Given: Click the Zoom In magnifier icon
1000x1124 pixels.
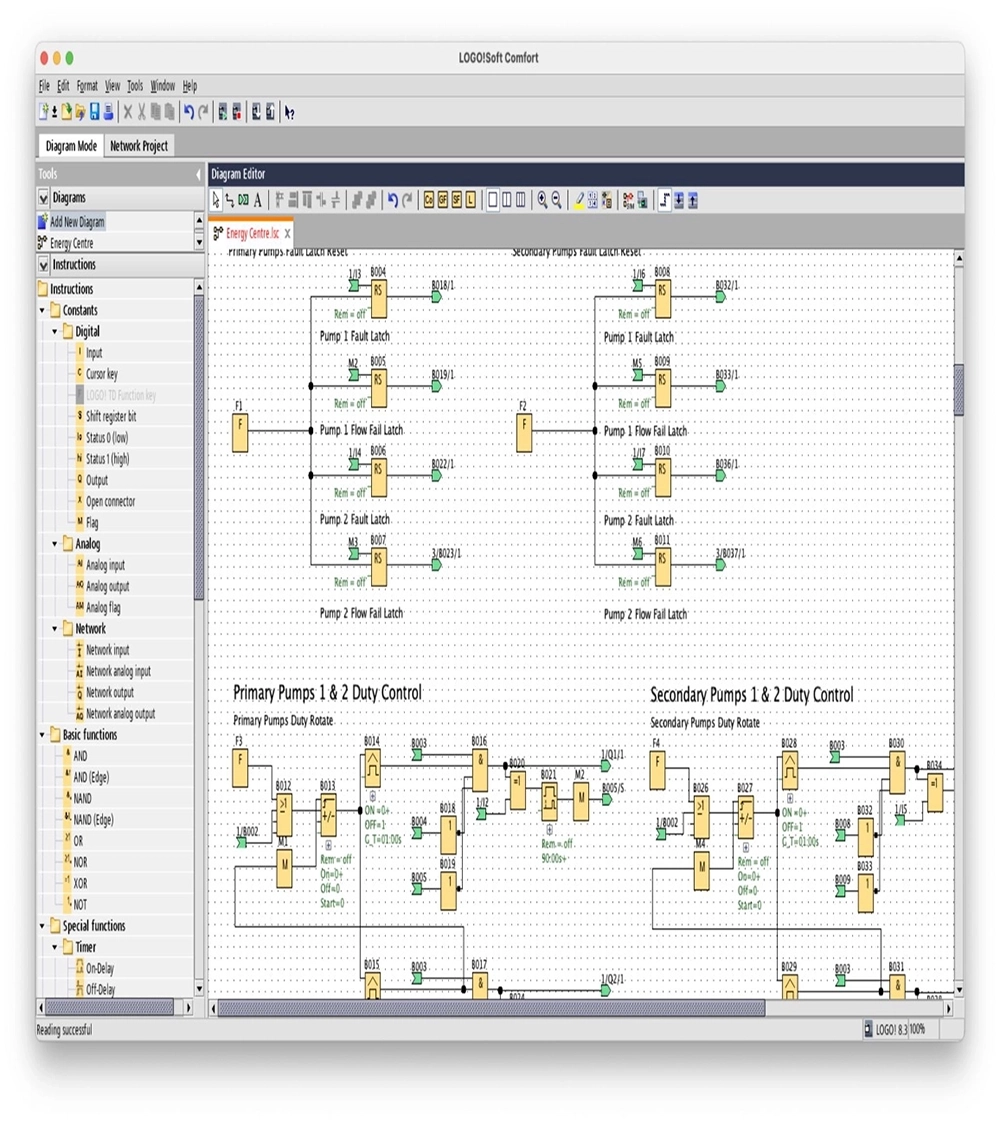Looking at the screenshot, I should 543,201.
